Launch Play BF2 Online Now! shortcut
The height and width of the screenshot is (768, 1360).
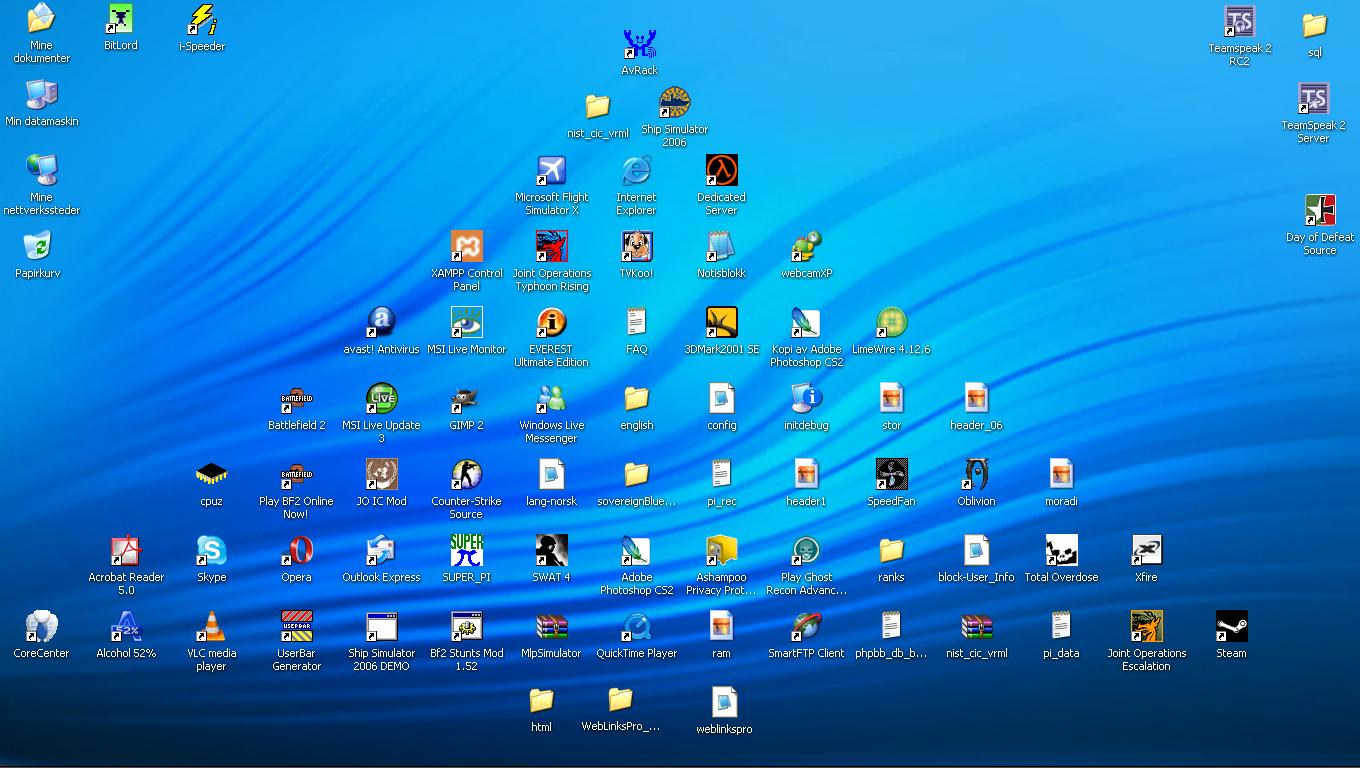[296, 475]
